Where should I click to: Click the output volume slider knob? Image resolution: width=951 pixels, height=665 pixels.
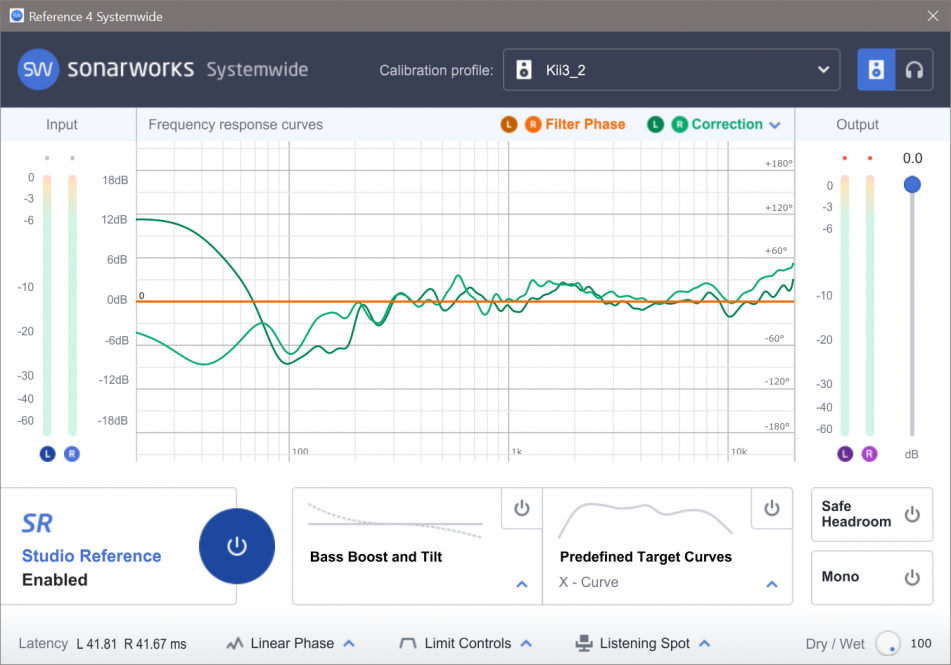click(x=911, y=184)
